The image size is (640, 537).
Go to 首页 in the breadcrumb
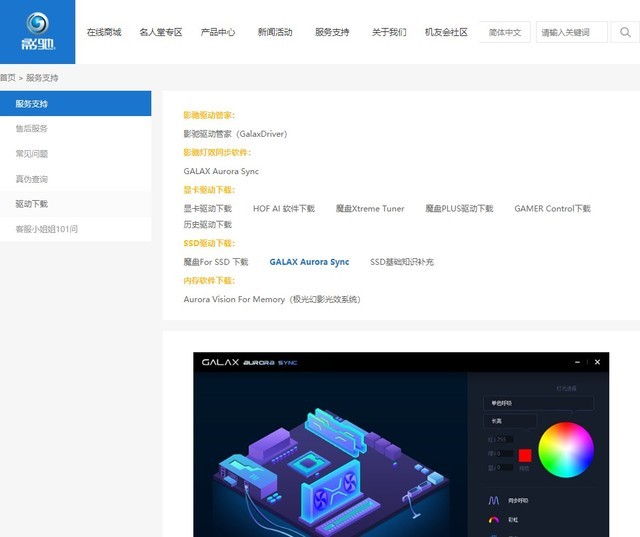(x=8, y=78)
